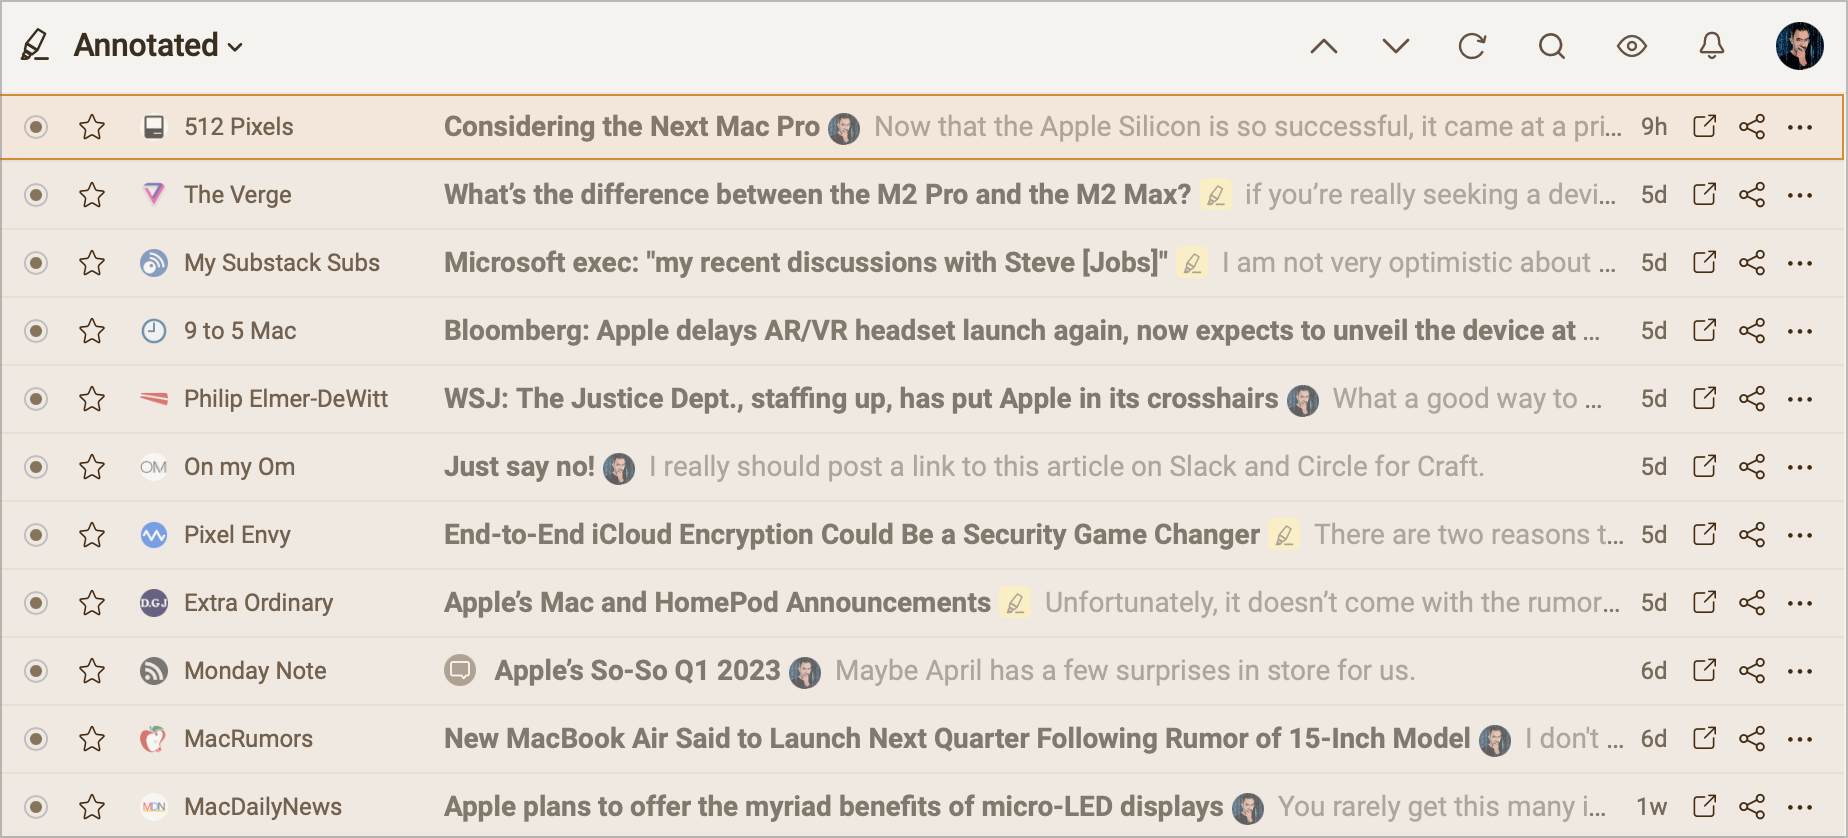Open more options for Pixel Envy article
The image size is (1848, 838).
(x=1800, y=535)
